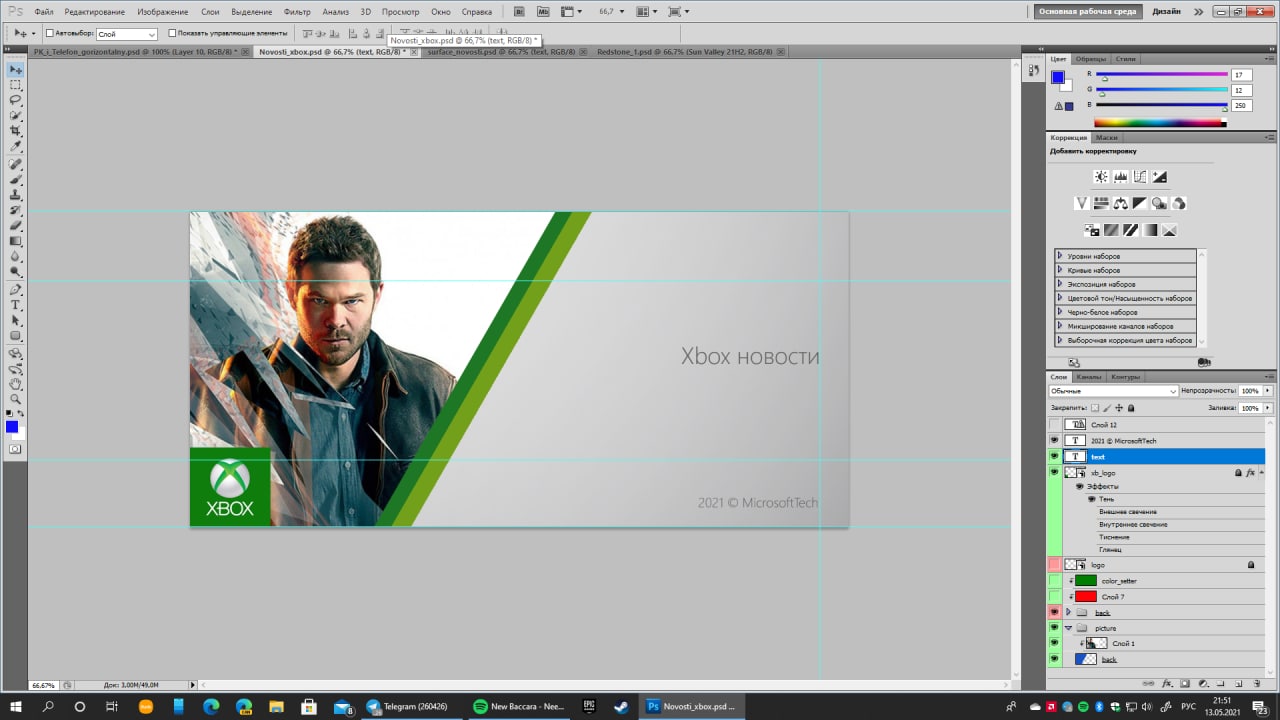Expand Кривые наборов presets

pos(1060,270)
